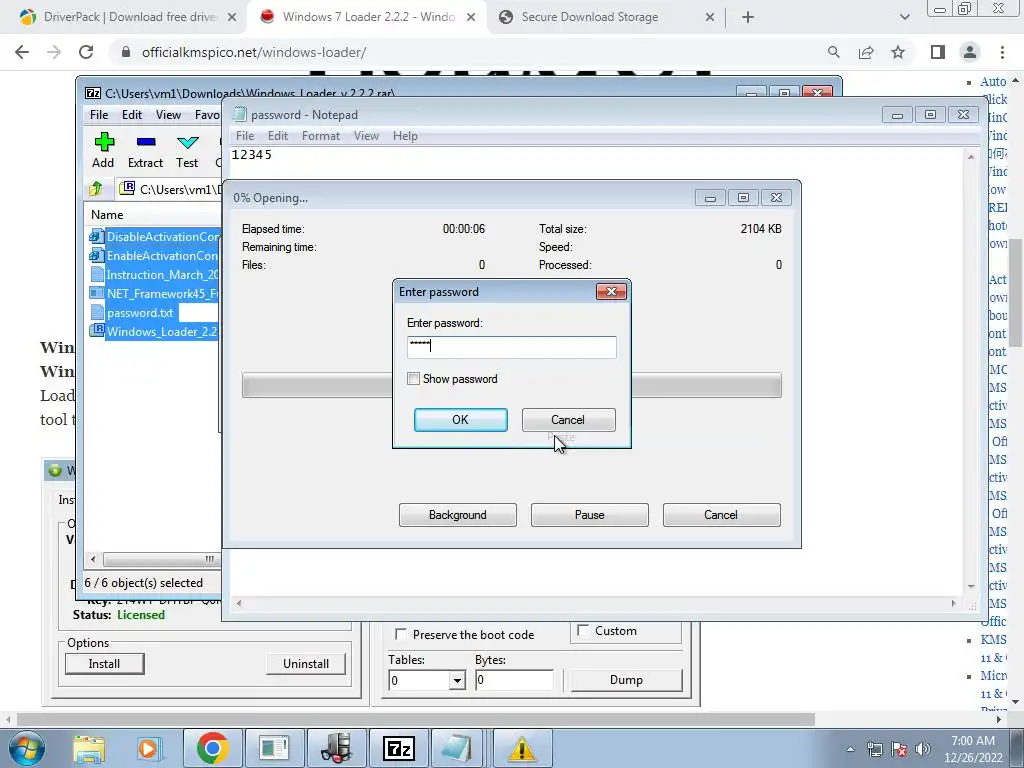Image resolution: width=1024 pixels, height=768 pixels.
Task: Switch to the Secure Download Storage tab
Action: point(607,18)
